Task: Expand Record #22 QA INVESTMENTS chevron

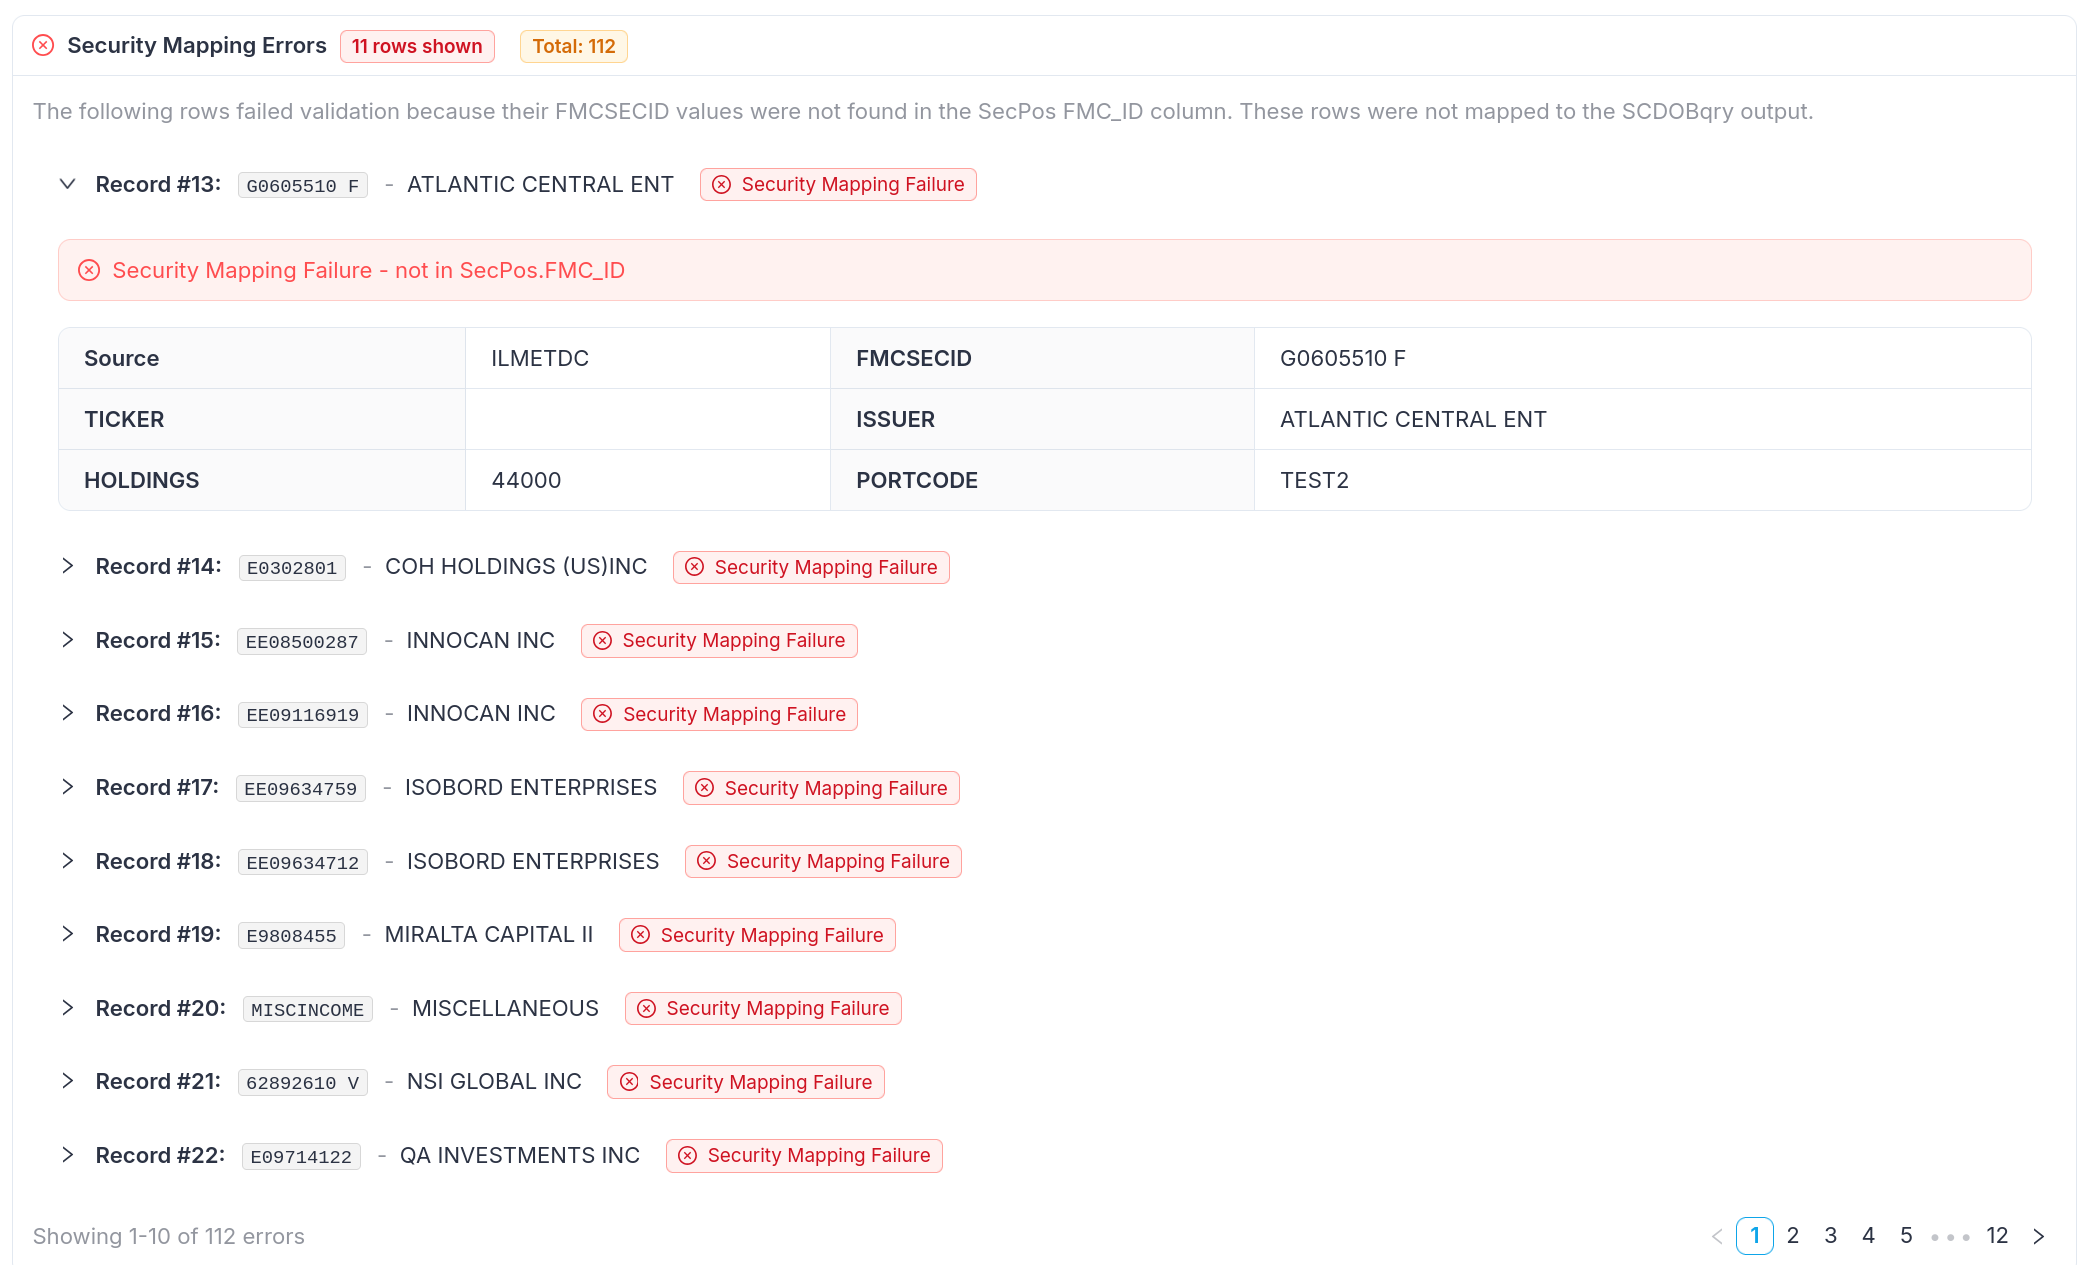Action: [x=67, y=1155]
